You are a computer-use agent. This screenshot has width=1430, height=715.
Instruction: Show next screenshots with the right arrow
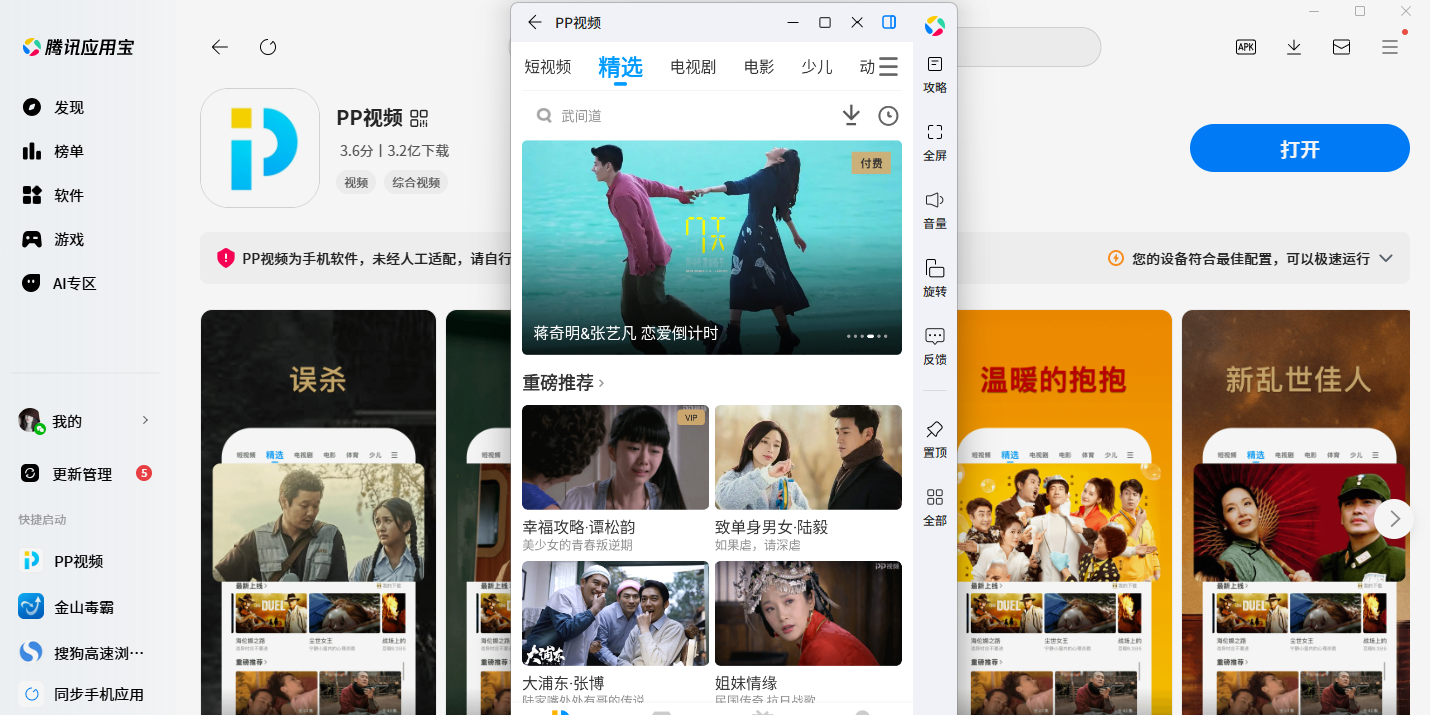(x=1394, y=519)
